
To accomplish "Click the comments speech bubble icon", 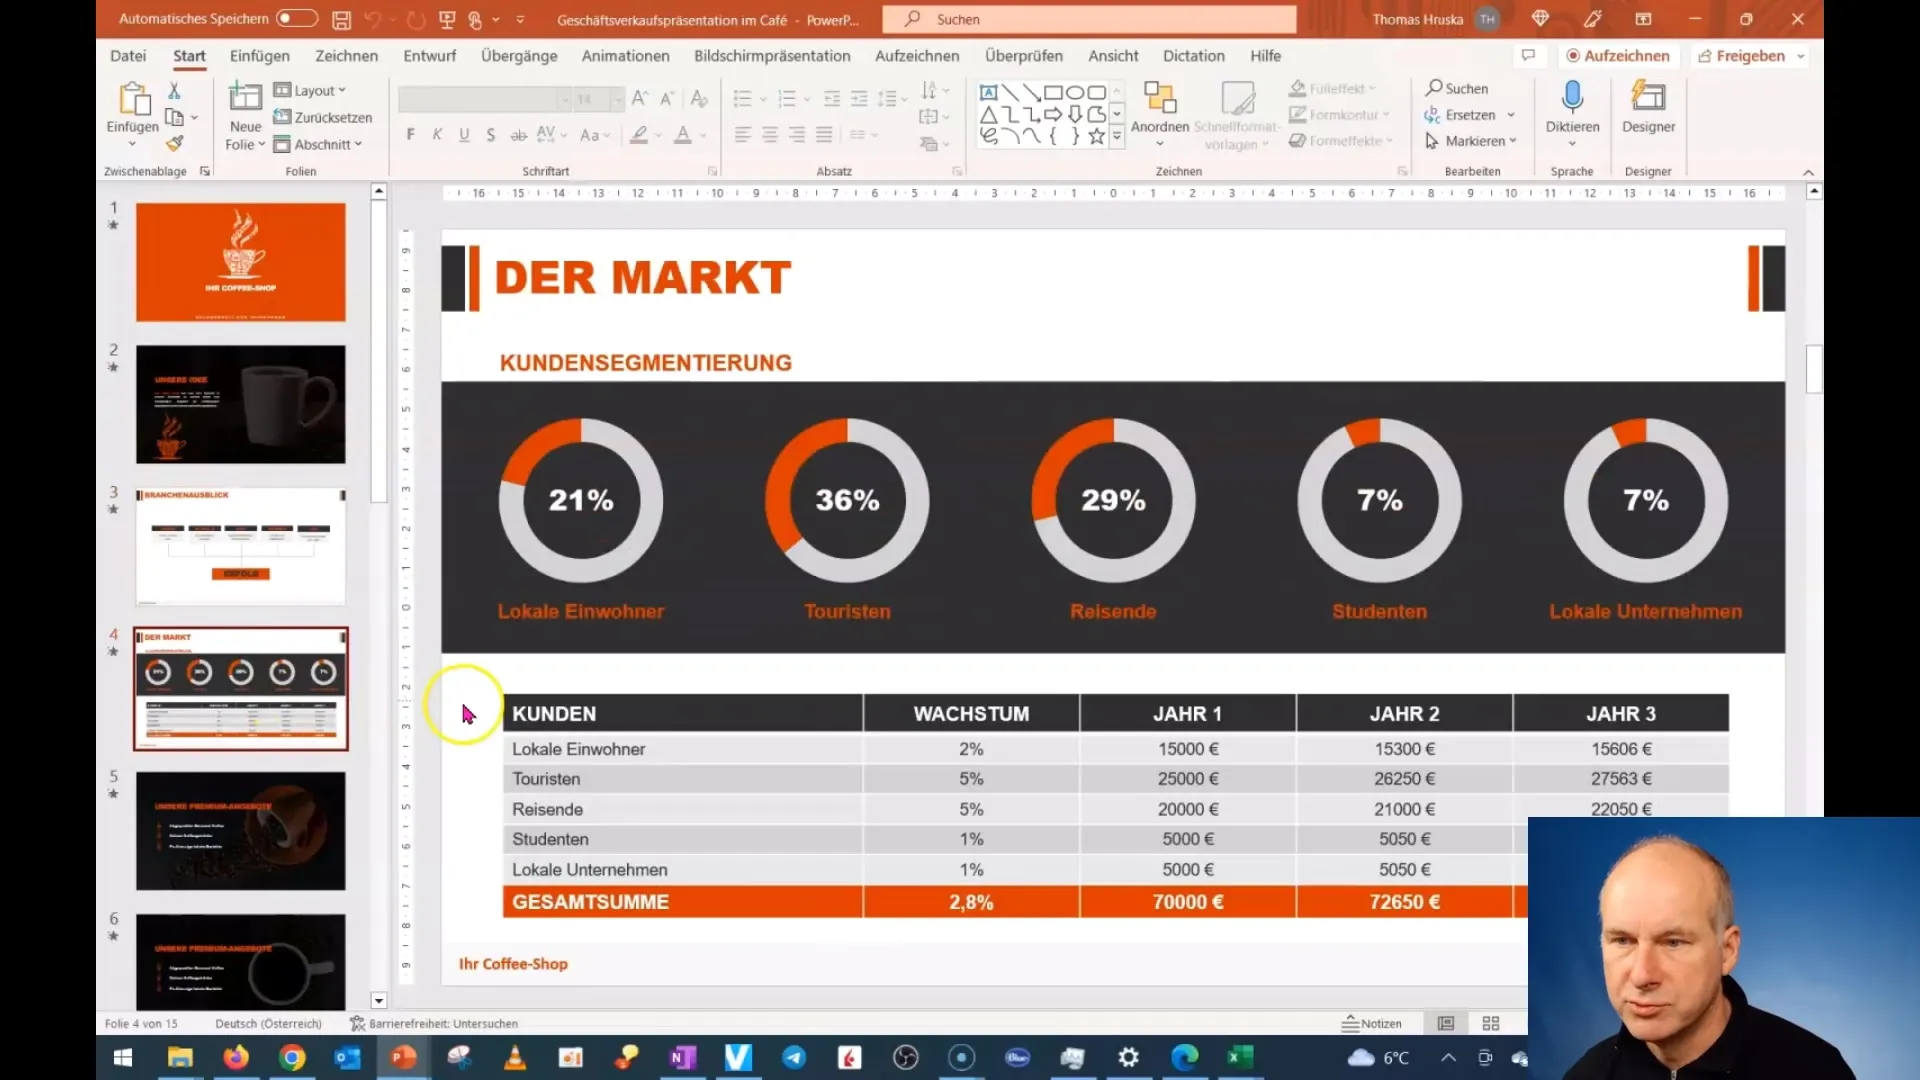I will (x=1528, y=55).
